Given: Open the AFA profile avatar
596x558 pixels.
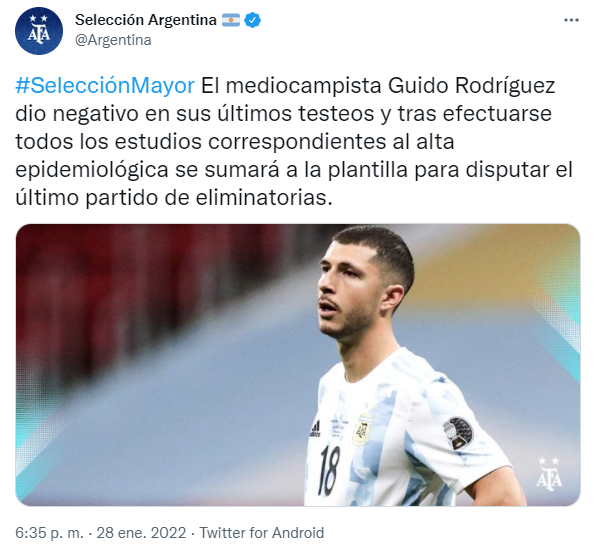Looking at the screenshot, I should point(39,31).
